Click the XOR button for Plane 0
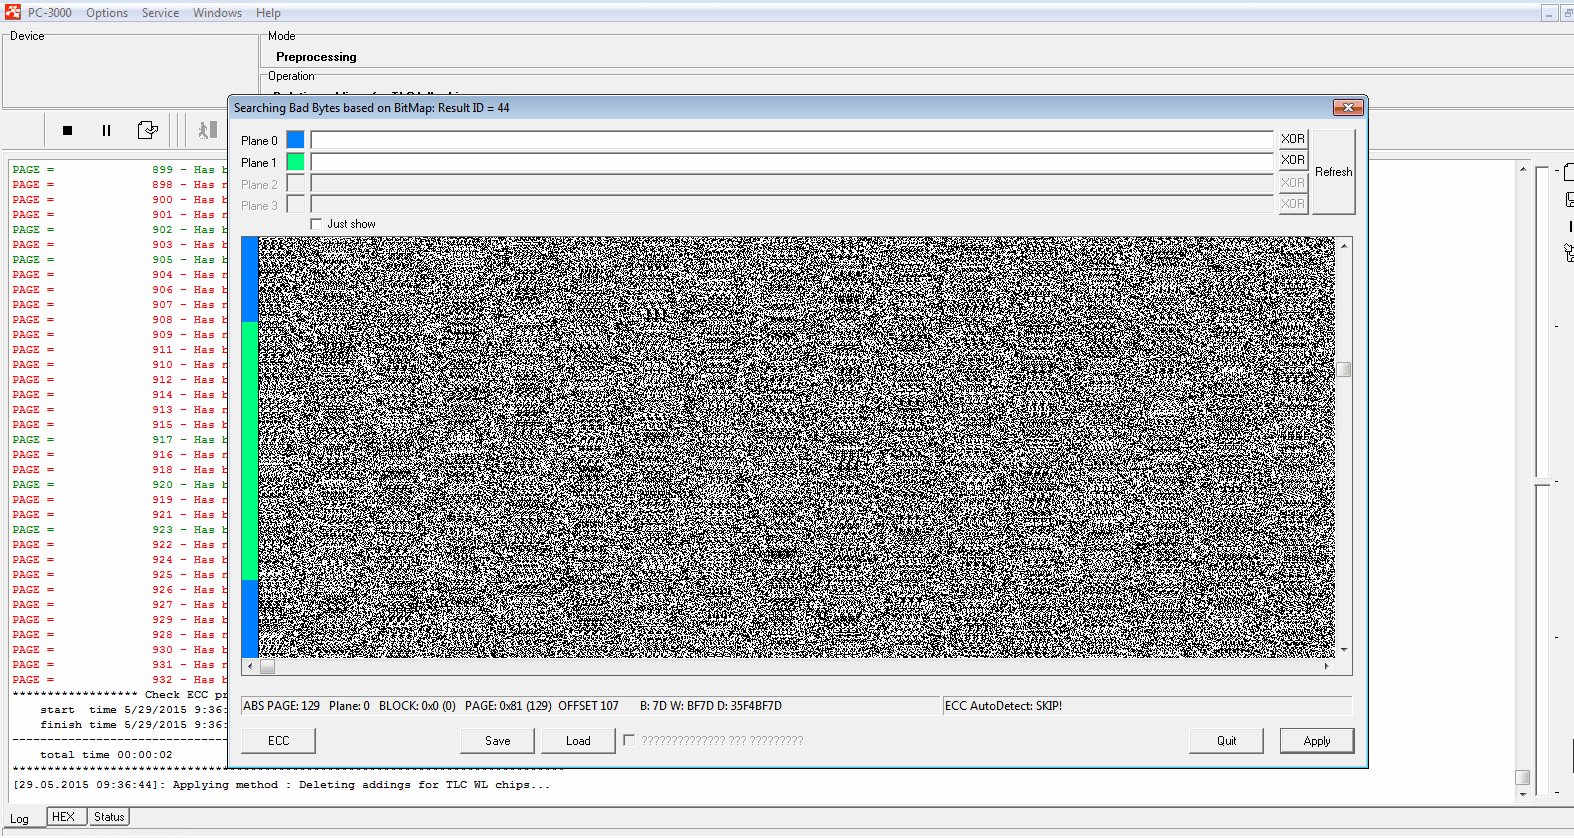This screenshot has height=838, width=1574. click(1293, 139)
